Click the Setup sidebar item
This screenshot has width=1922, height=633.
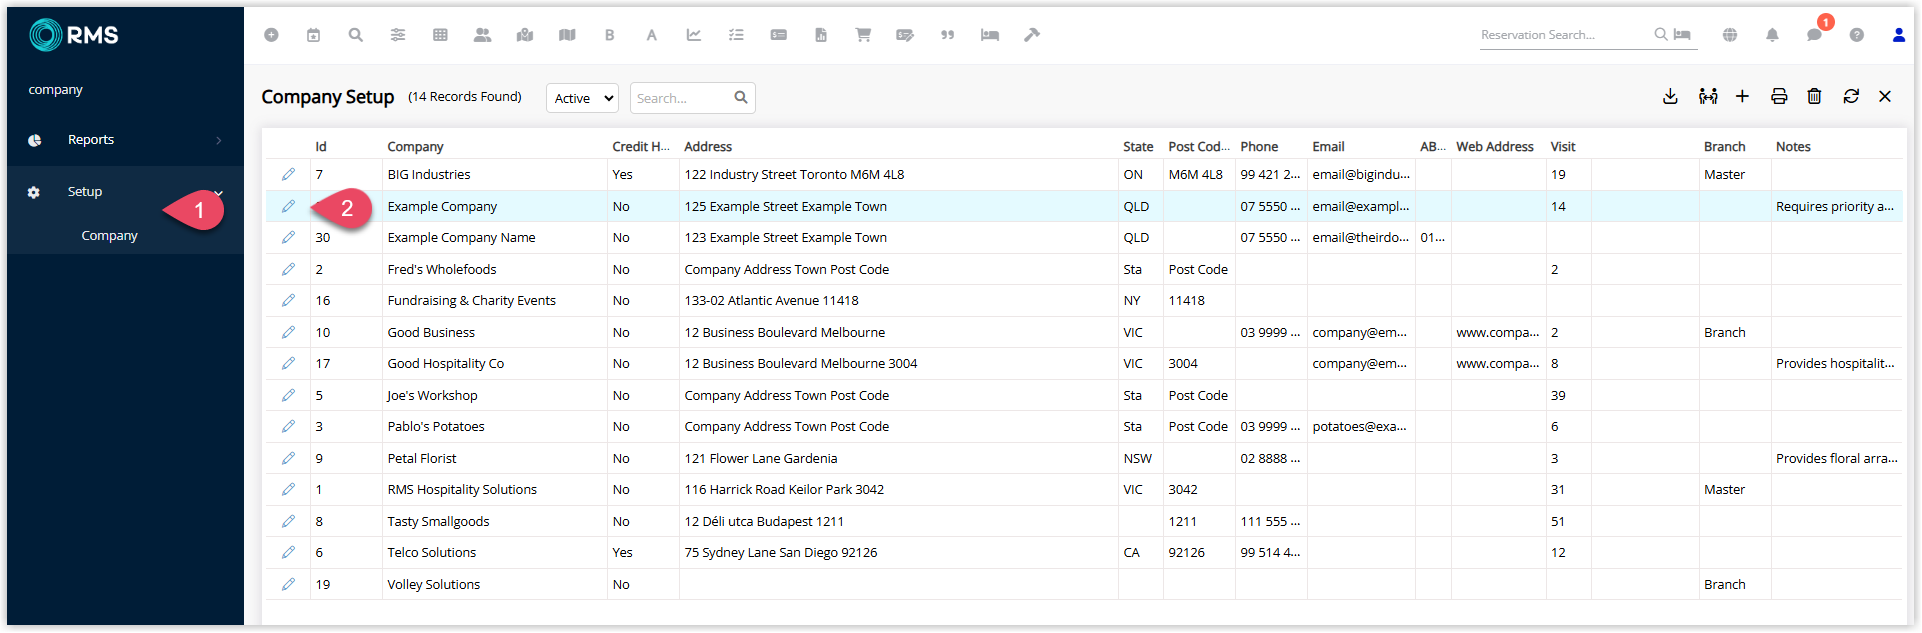85,192
